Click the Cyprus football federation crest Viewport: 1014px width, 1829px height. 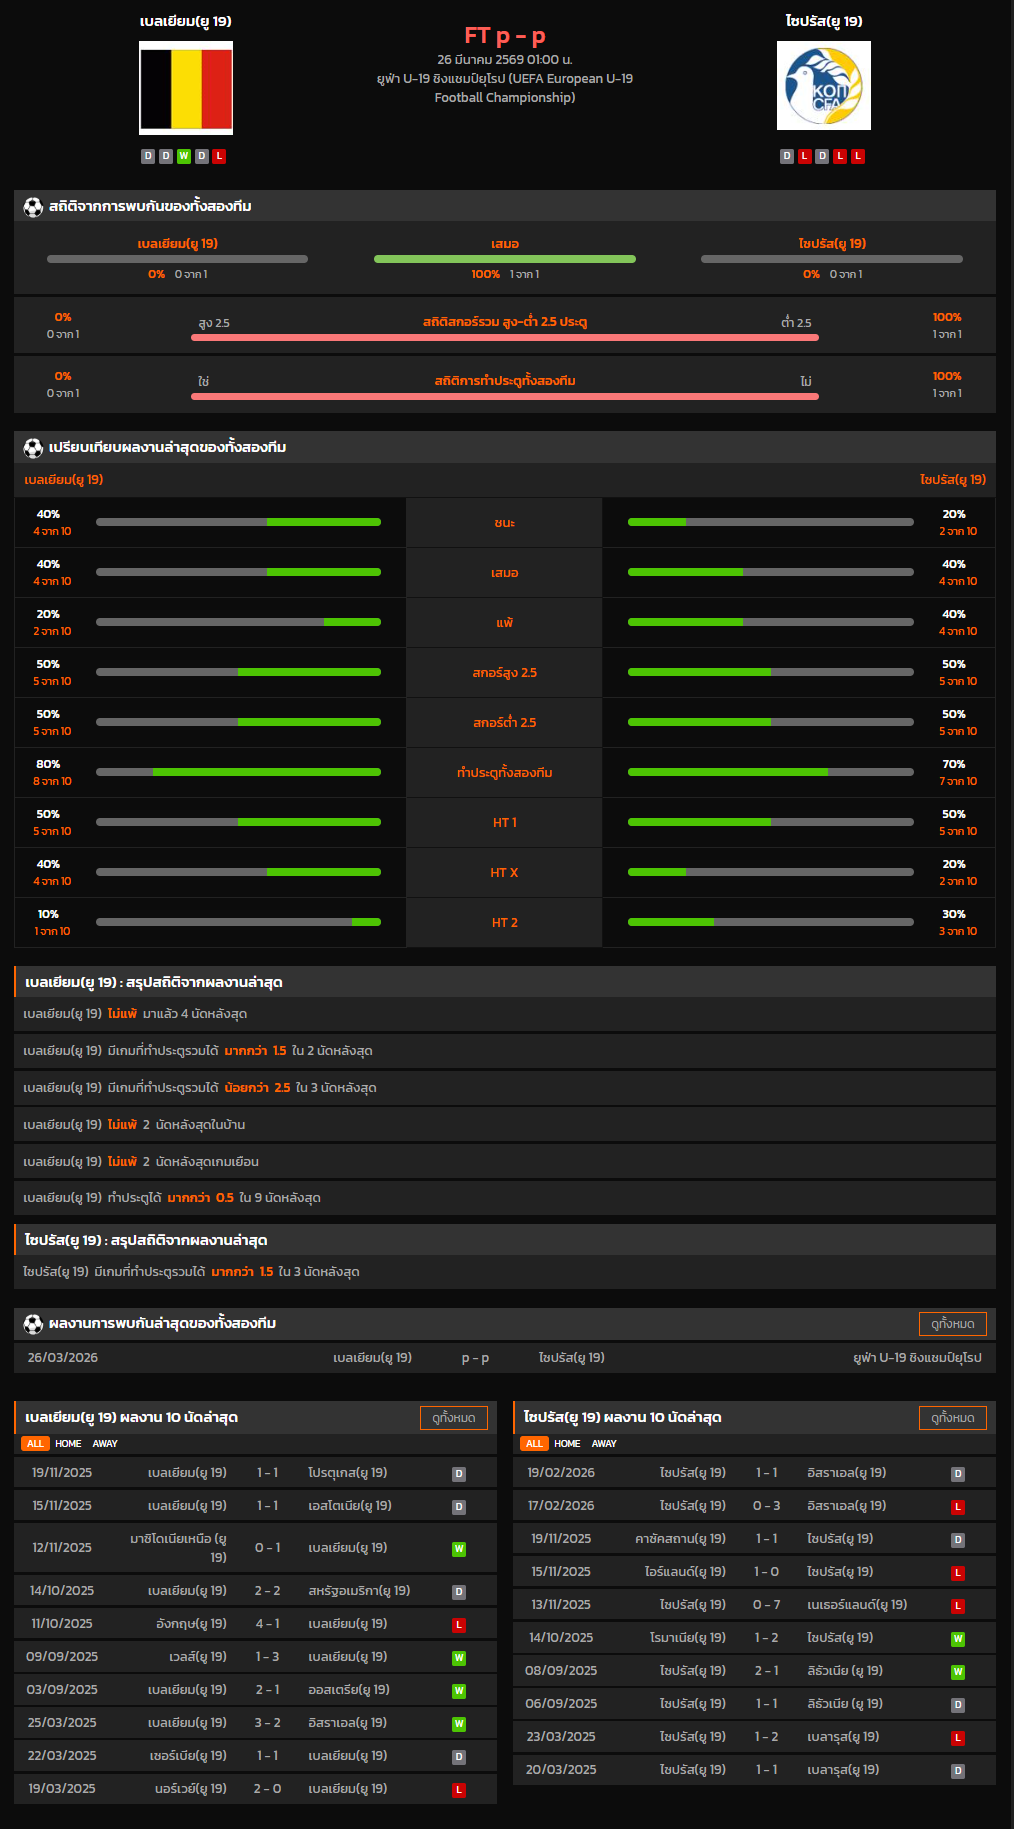[x=823, y=86]
